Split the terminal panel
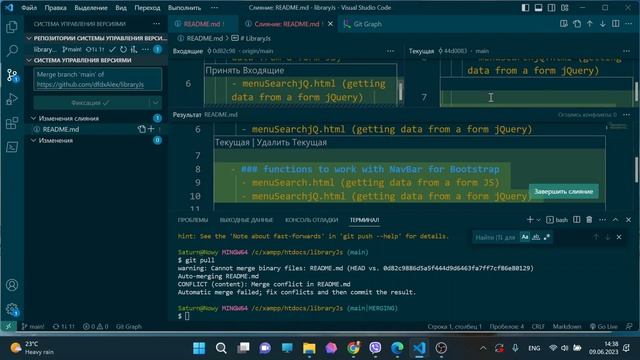The width and height of the screenshot is (640, 360). click(x=576, y=220)
